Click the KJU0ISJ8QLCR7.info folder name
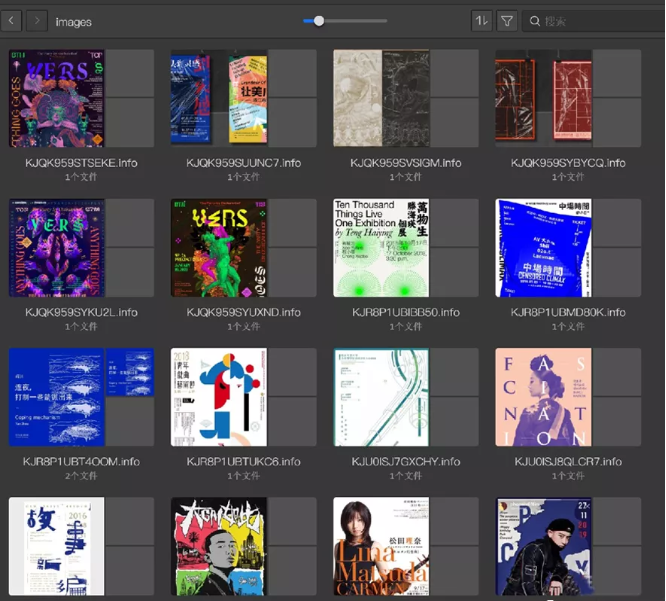This screenshot has height=601, width=666. pyautogui.click(x=568, y=462)
